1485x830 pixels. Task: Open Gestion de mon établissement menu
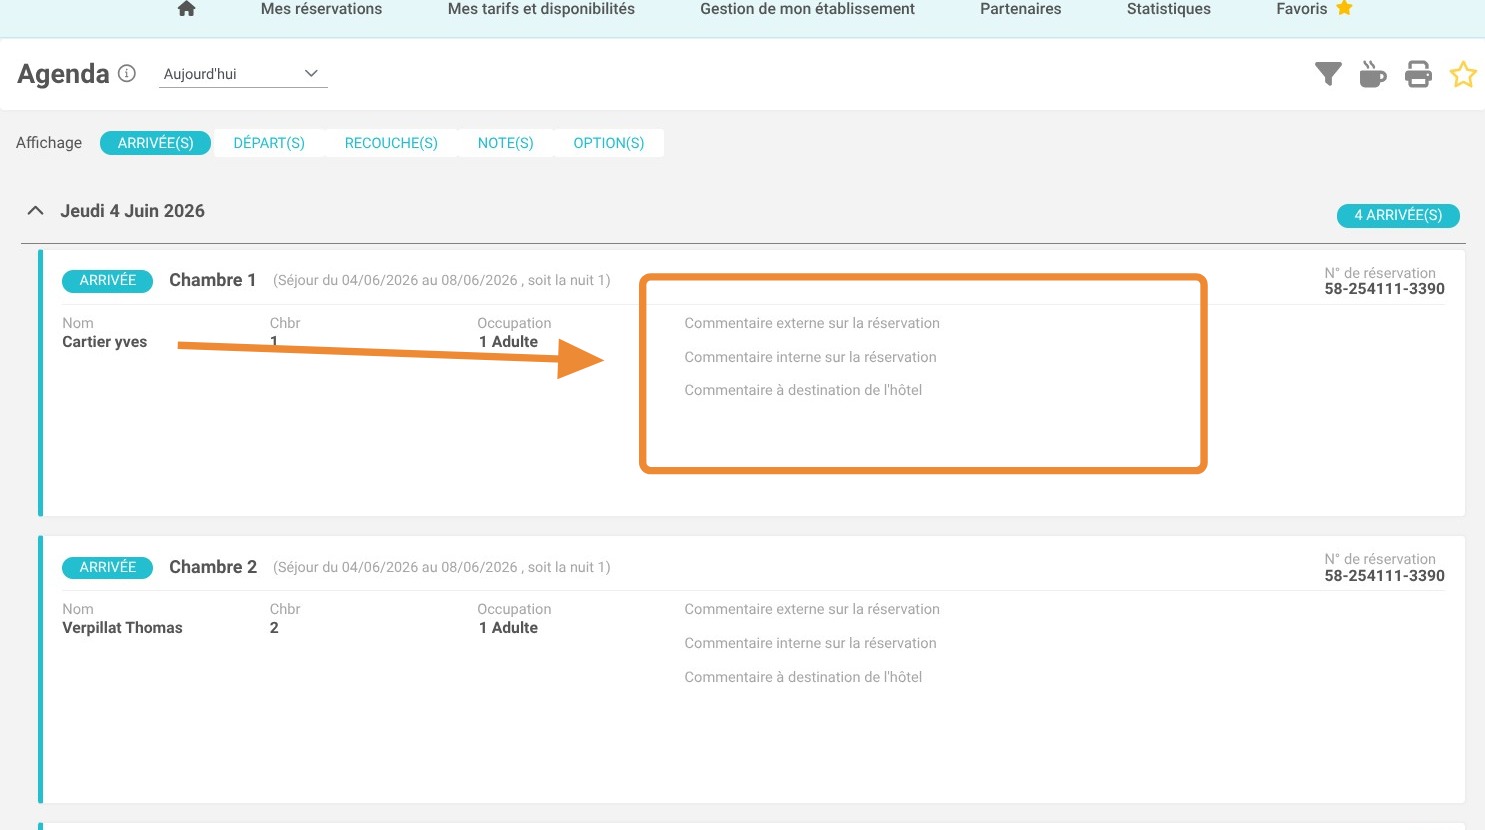coord(807,9)
